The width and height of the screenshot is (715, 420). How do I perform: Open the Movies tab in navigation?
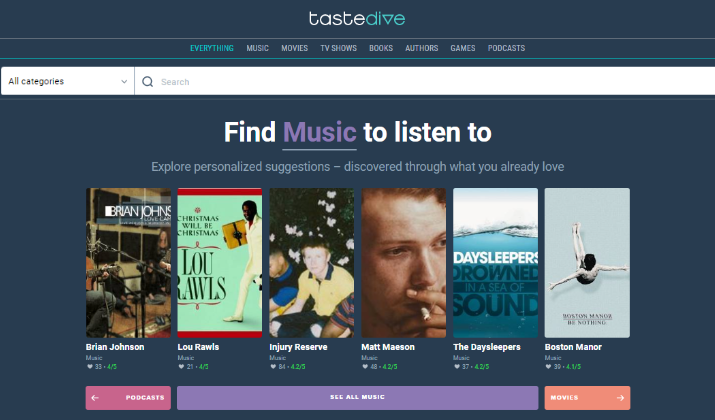(295, 48)
